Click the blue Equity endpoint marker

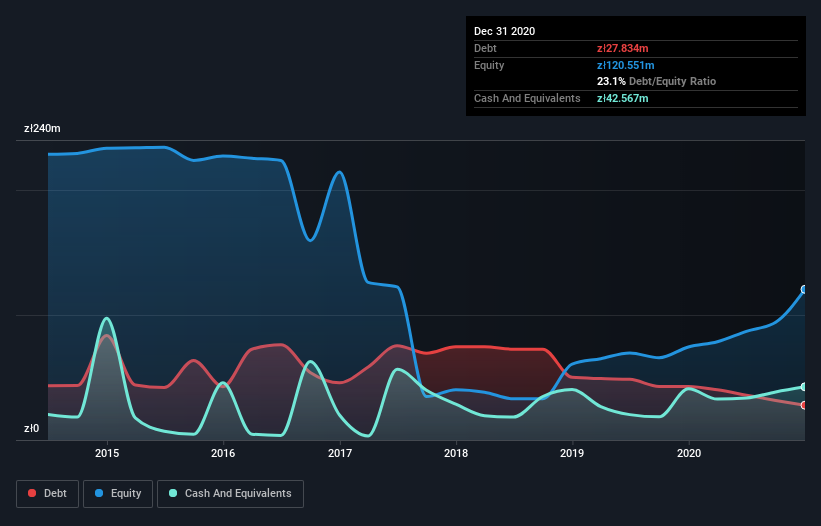804,289
